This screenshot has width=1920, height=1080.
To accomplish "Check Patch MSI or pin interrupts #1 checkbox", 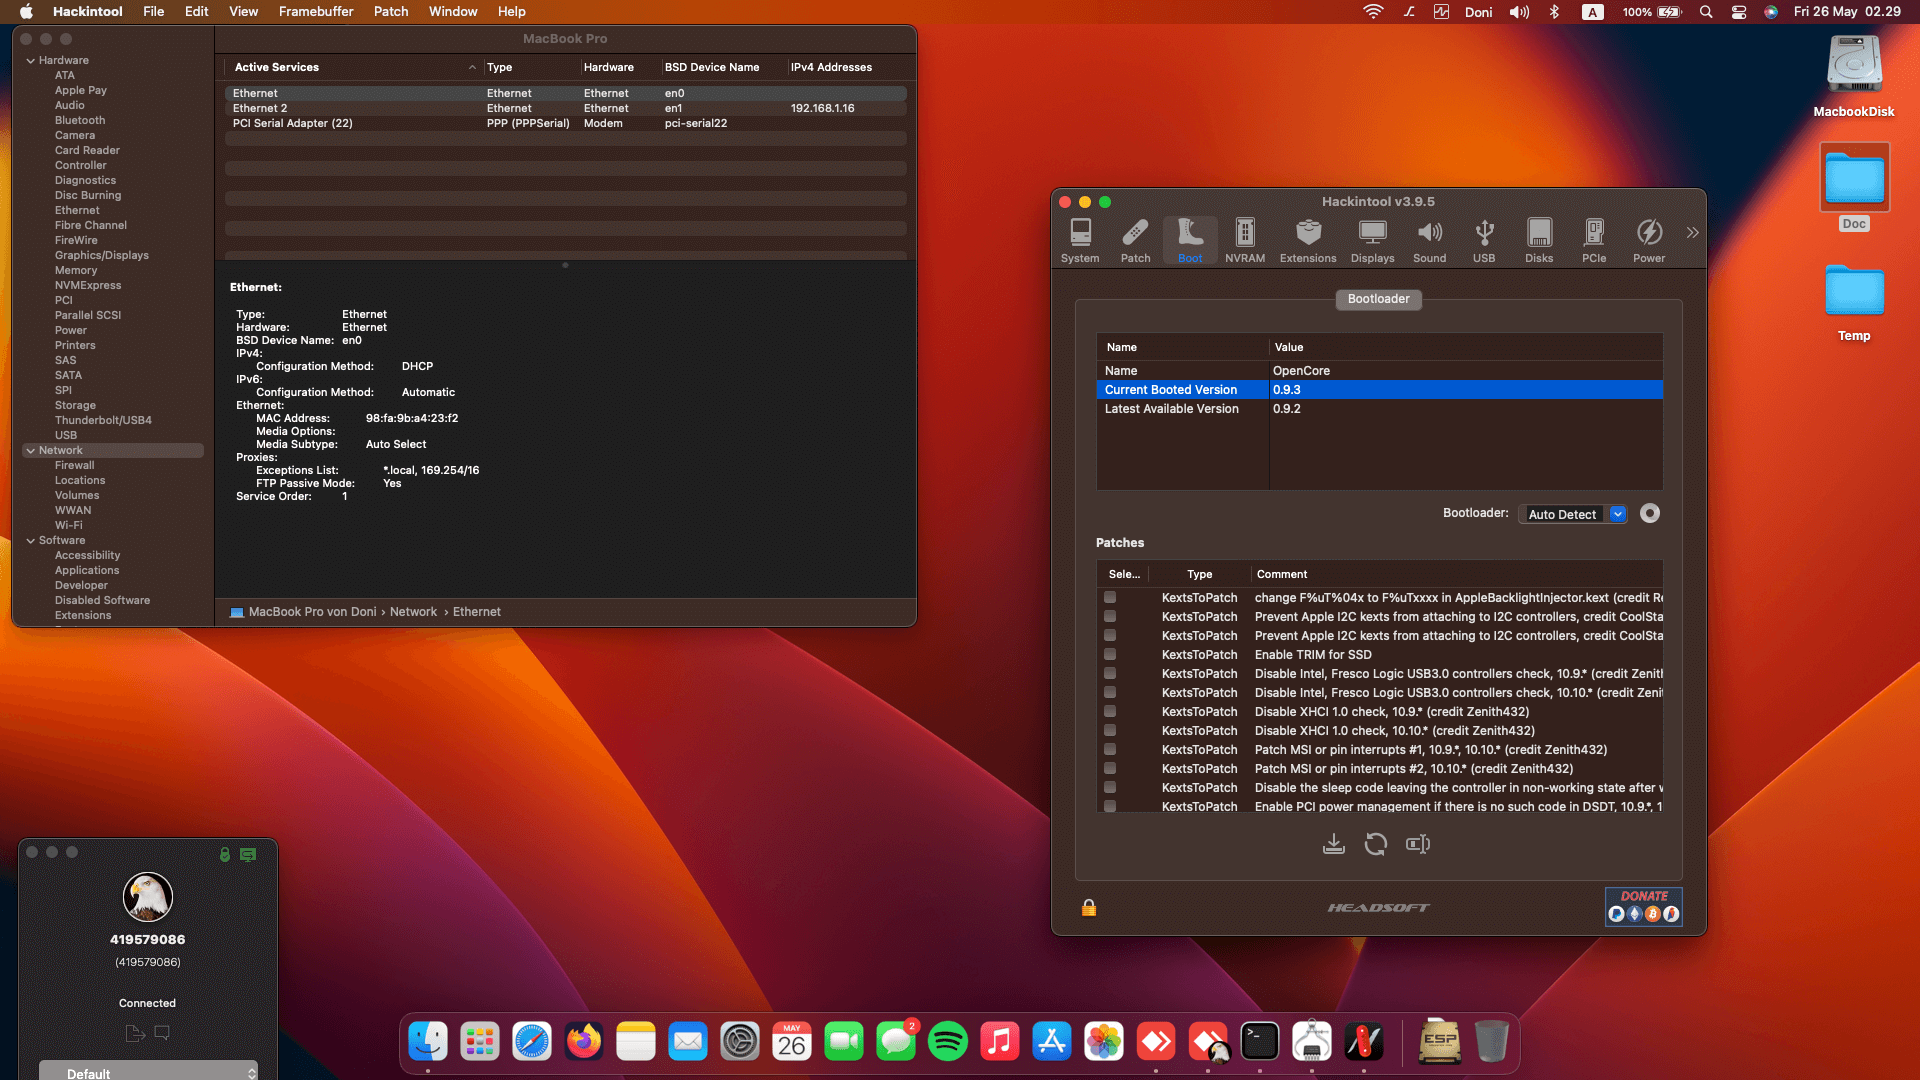I will pyautogui.click(x=1110, y=749).
